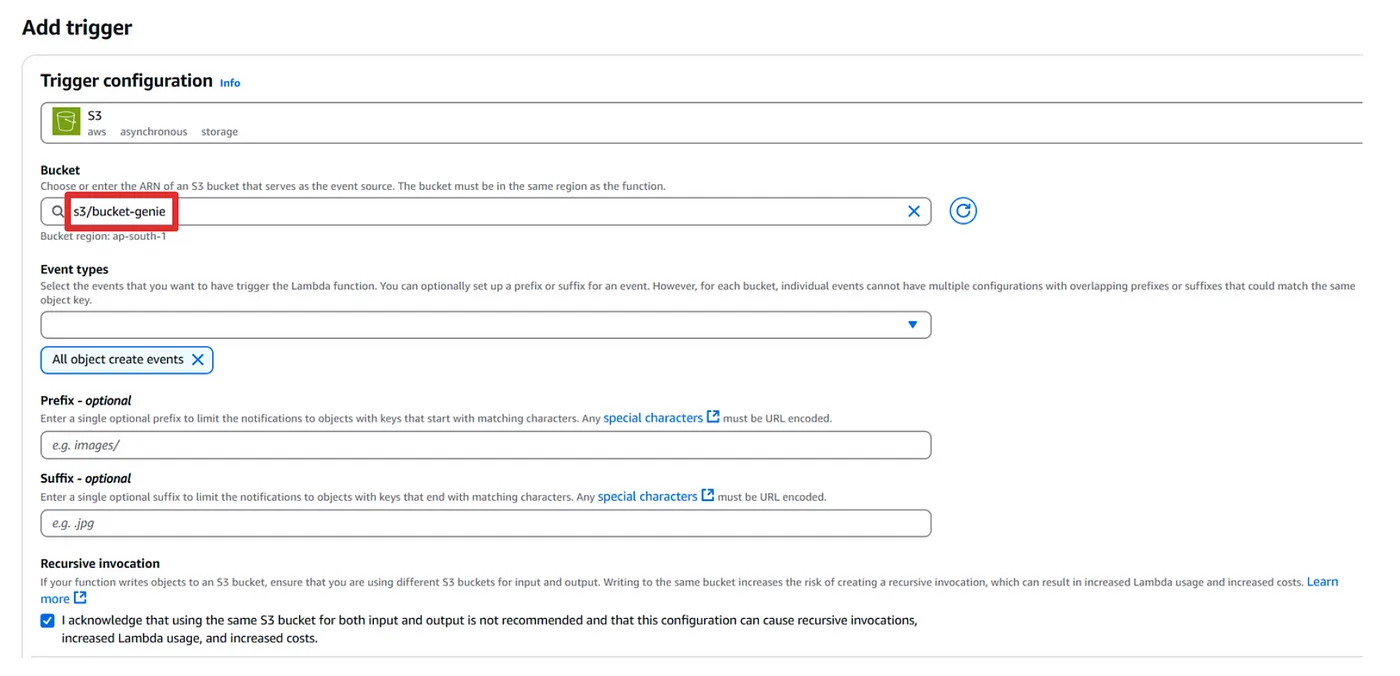The height and width of the screenshot is (676, 1400).
Task: Open special characters link under Suffix
Action: 647,496
